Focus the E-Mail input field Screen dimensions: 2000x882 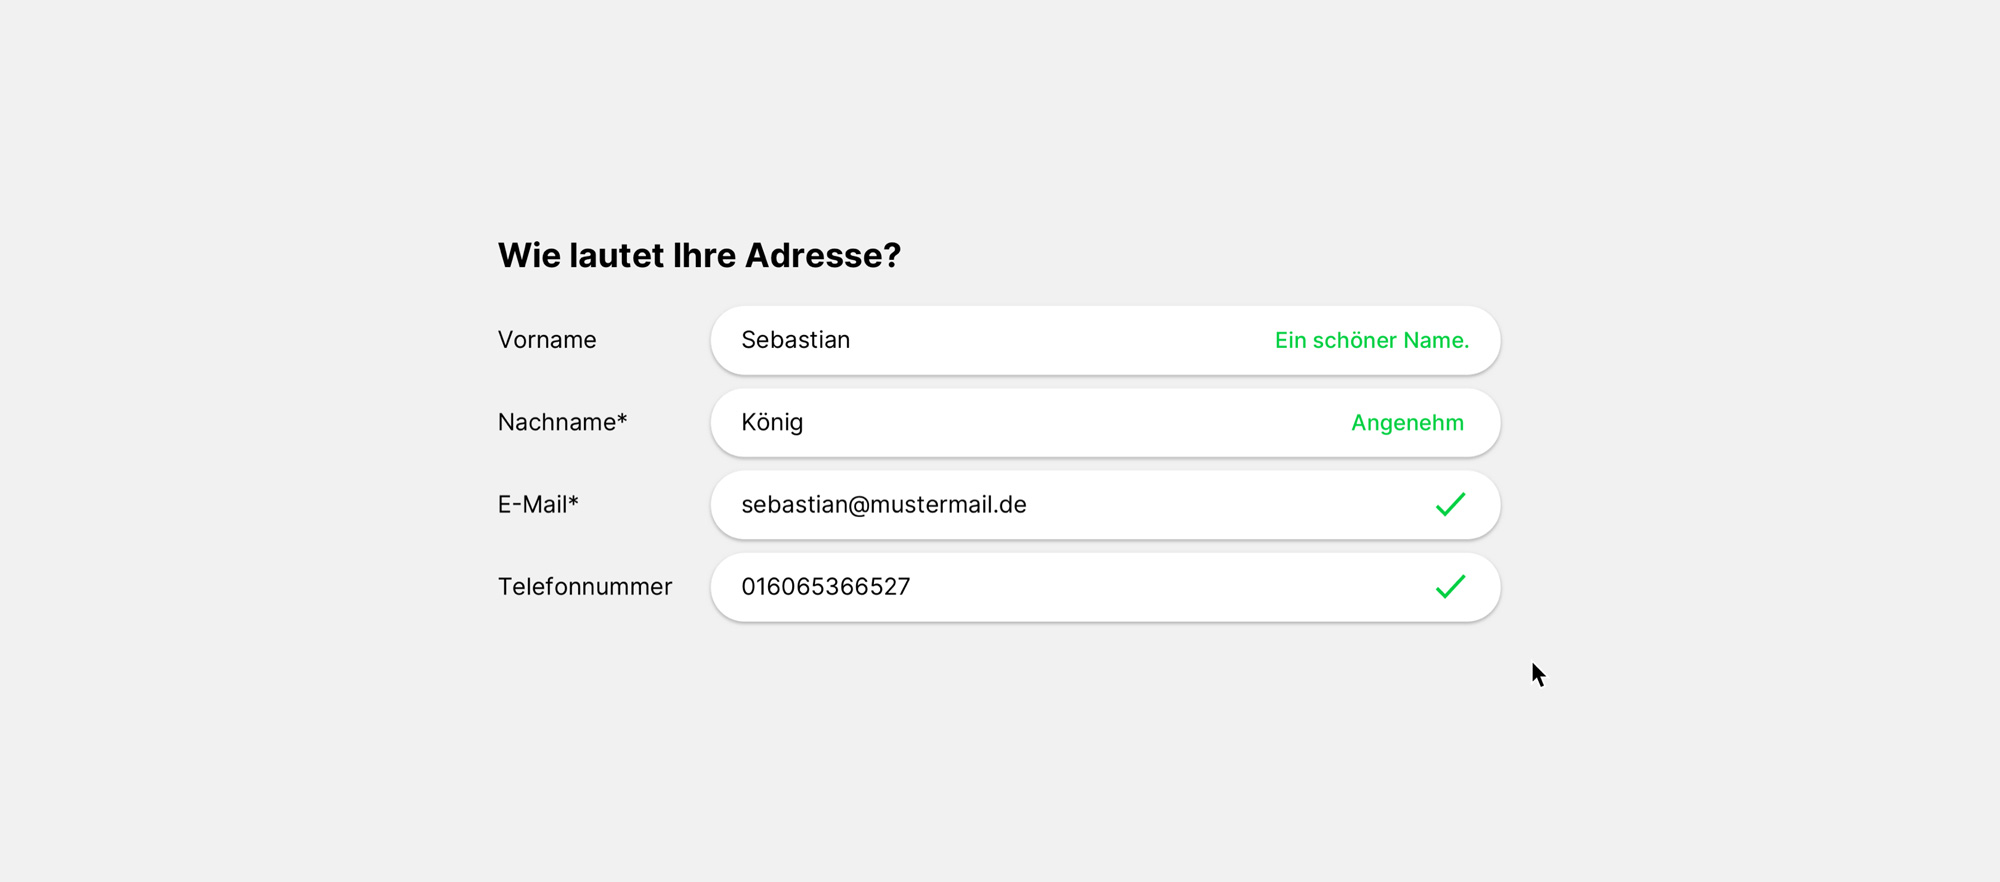pos(1200,505)
